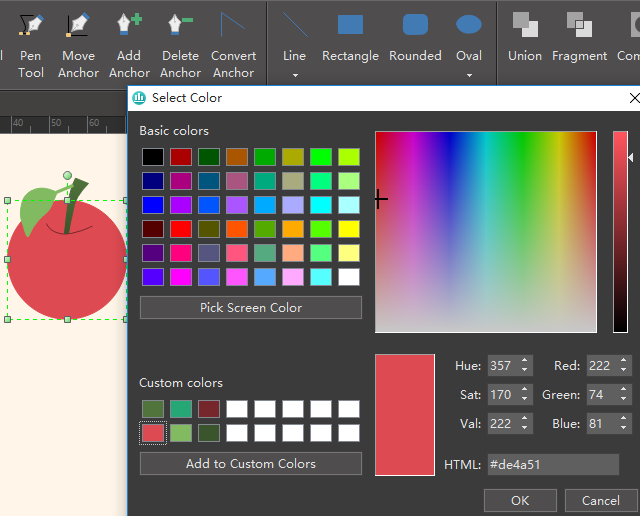Click the Fragment shape operation
Screen dimensions: 640x516
579,38
